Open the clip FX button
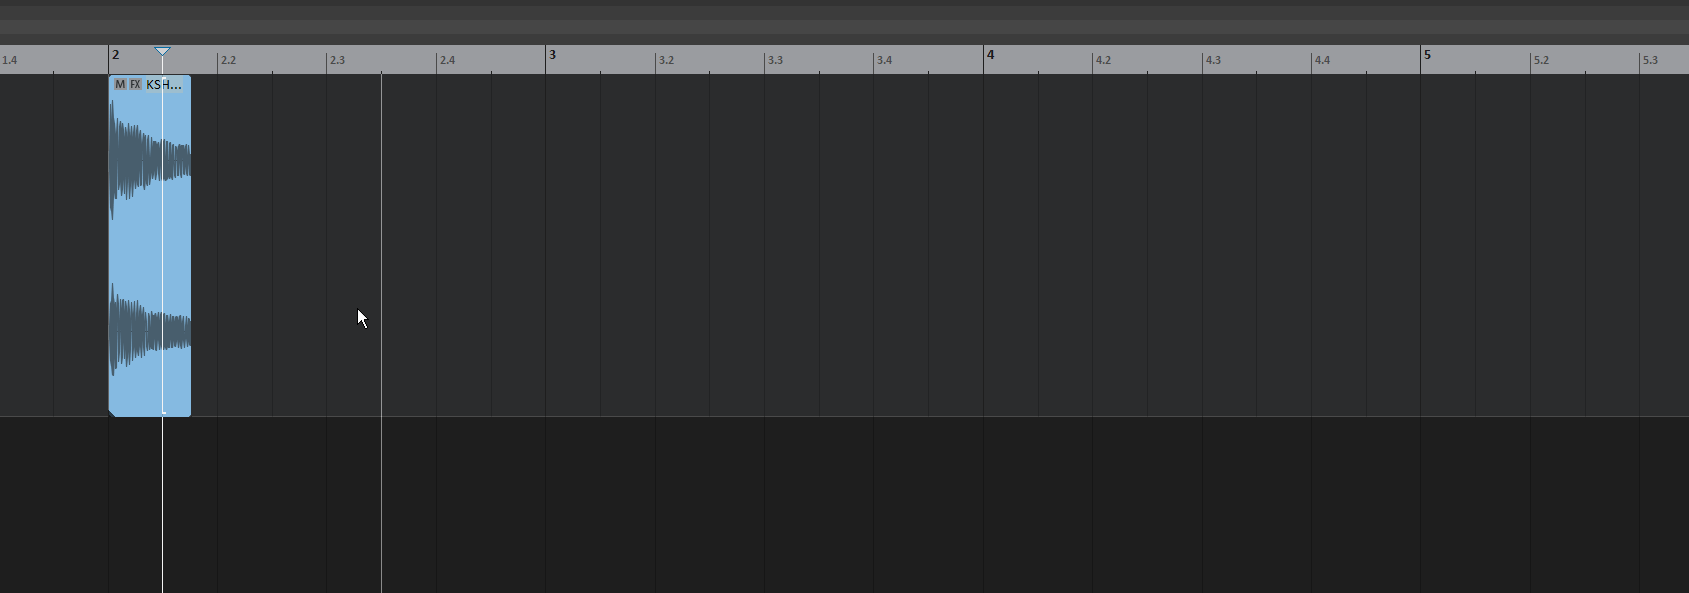The width and height of the screenshot is (1689, 593). pyautogui.click(x=135, y=85)
